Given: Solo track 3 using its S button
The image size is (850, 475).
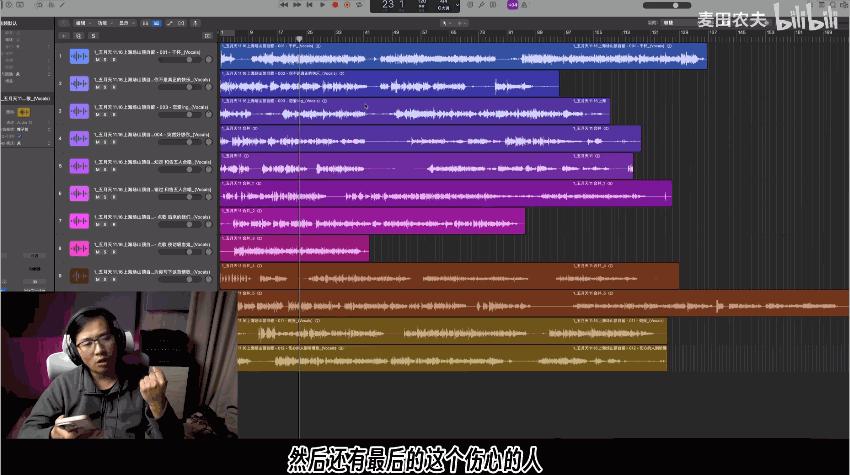Looking at the screenshot, I should click(x=105, y=115).
